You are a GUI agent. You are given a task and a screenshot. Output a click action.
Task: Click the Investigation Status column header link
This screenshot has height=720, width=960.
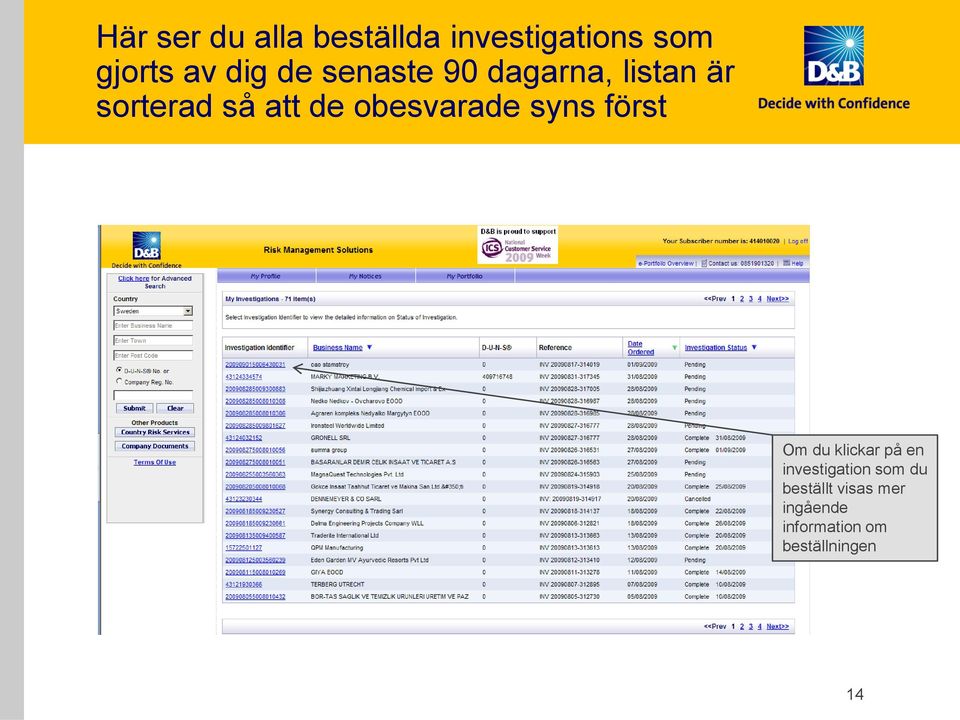[x=716, y=348]
